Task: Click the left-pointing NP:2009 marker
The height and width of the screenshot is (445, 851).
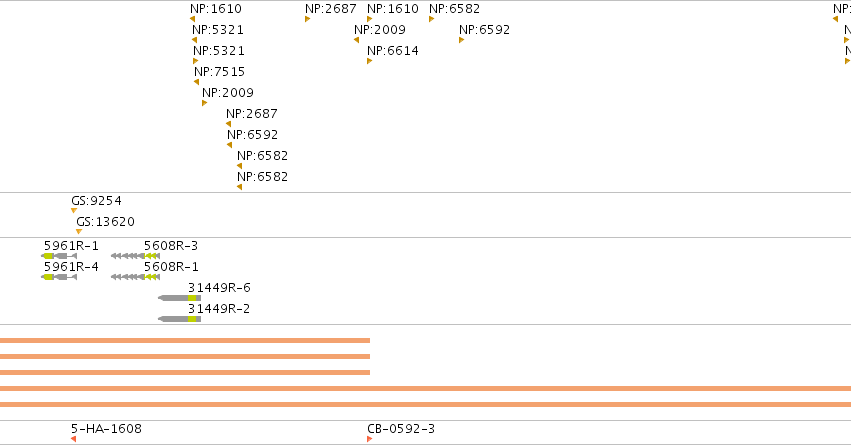Action: (357, 40)
